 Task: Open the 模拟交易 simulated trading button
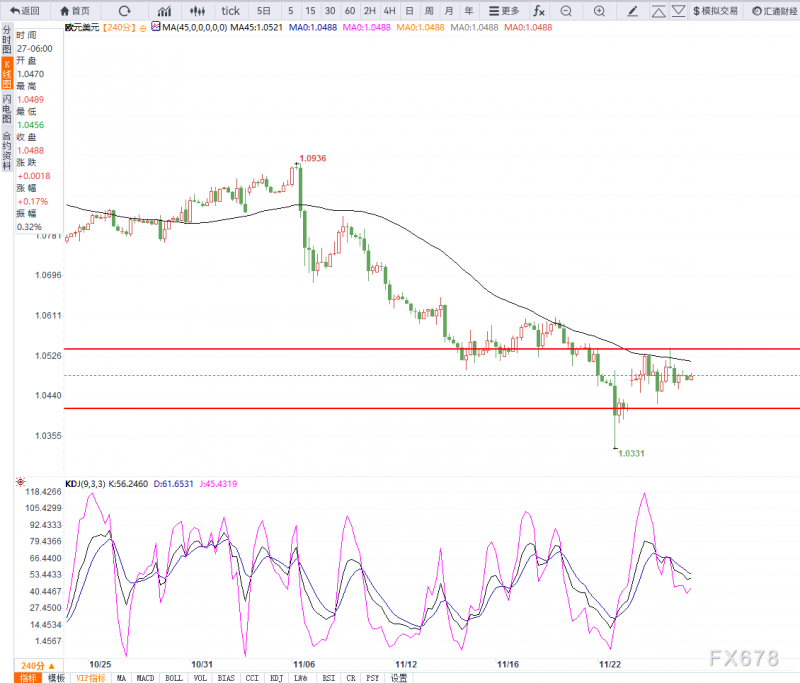pos(715,11)
